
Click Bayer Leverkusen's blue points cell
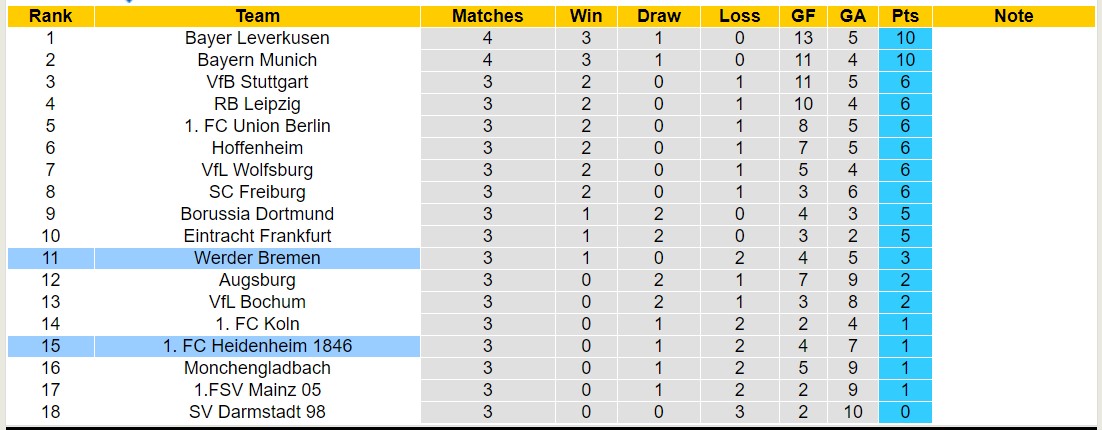[x=905, y=38]
